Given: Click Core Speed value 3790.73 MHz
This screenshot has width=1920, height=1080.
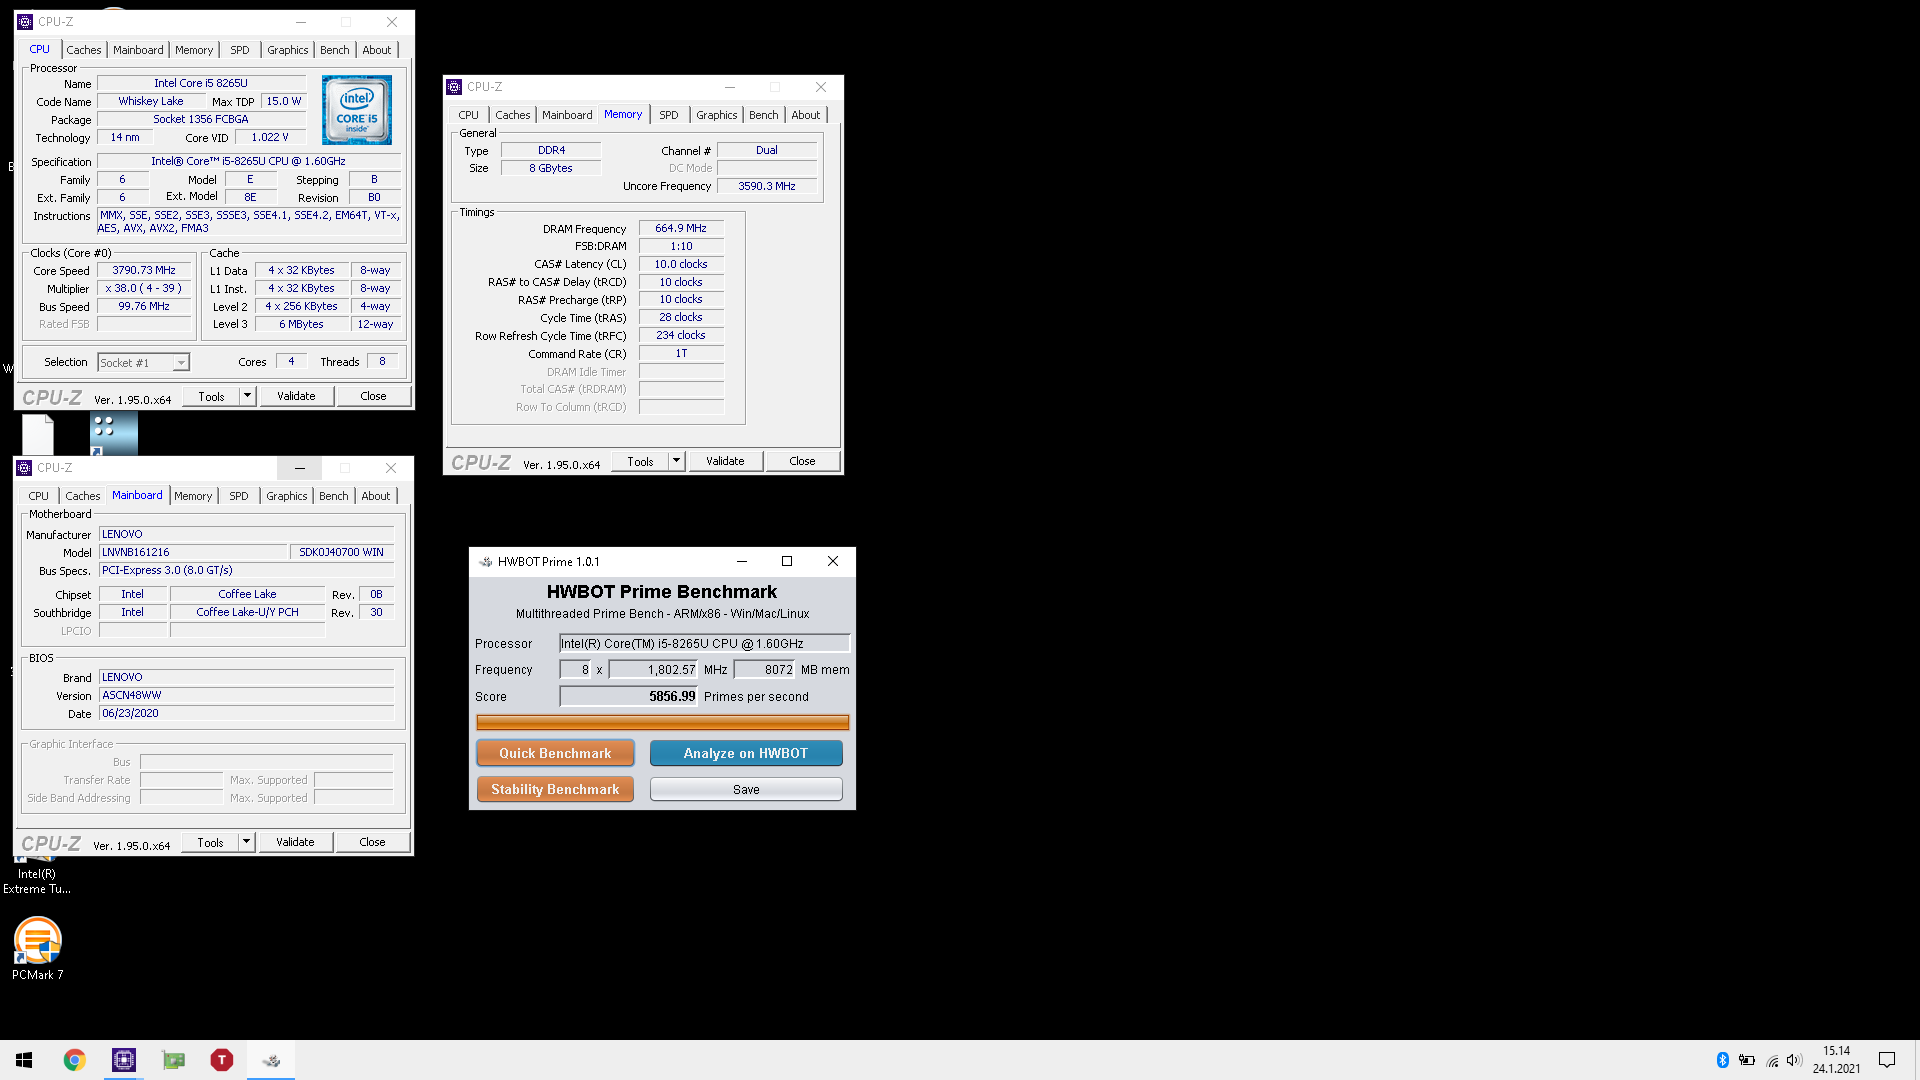Looking at the screenshot, I should (x=144, y=270).
